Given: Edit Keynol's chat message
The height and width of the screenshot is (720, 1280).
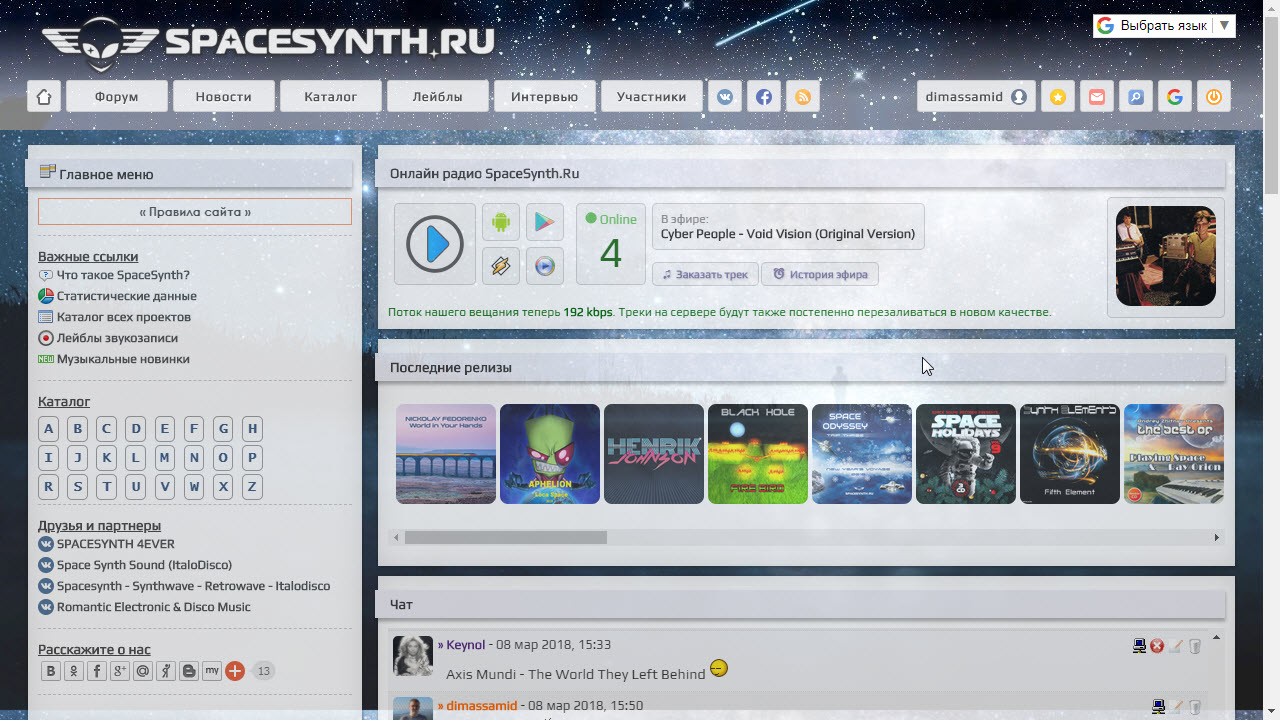Looking at the screenshot, I should (1176, 646).
